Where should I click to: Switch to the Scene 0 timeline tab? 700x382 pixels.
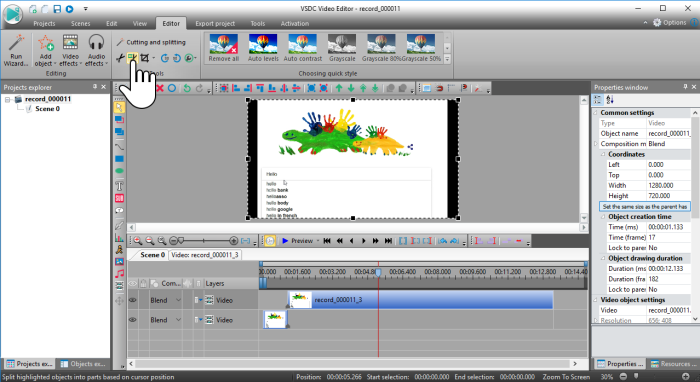152,255
